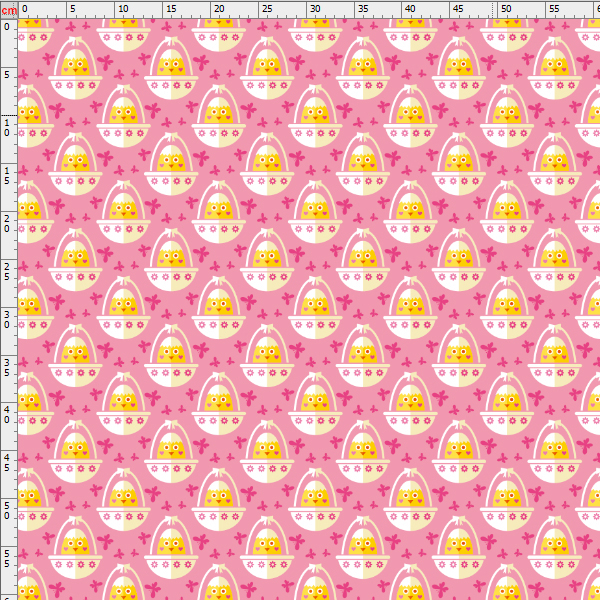Click the 5 mark on the vertical ruler
The height and width of the screenshot is (600, 600).
pyautogui.click(x=7, y=75)
